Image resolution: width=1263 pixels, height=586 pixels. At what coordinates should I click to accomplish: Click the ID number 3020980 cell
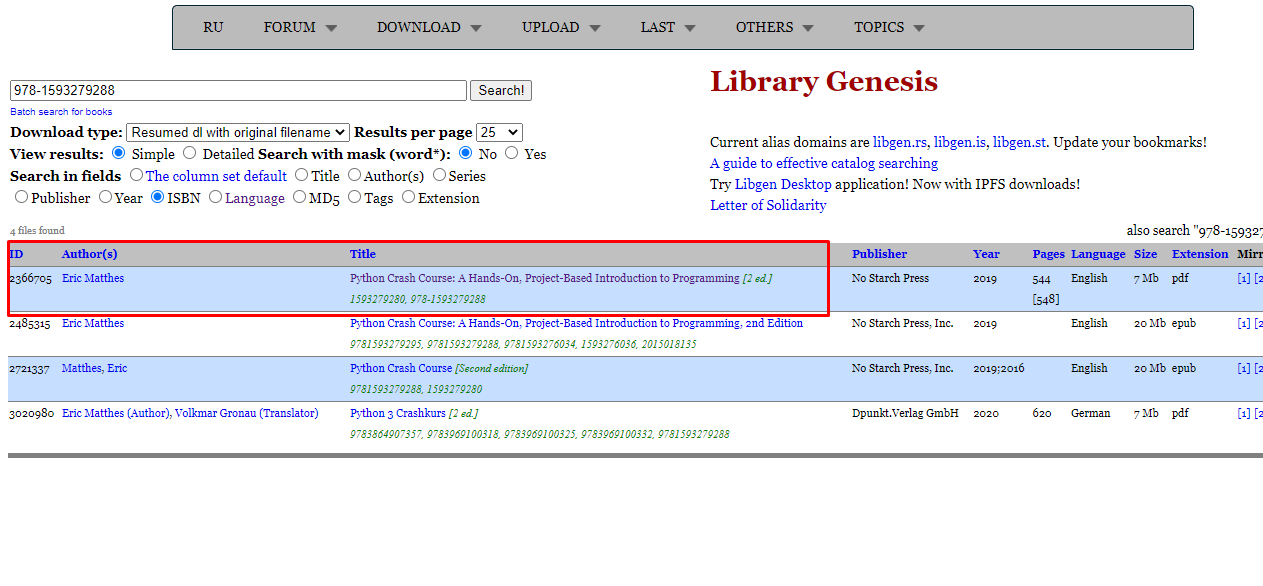tap(30, 413)
